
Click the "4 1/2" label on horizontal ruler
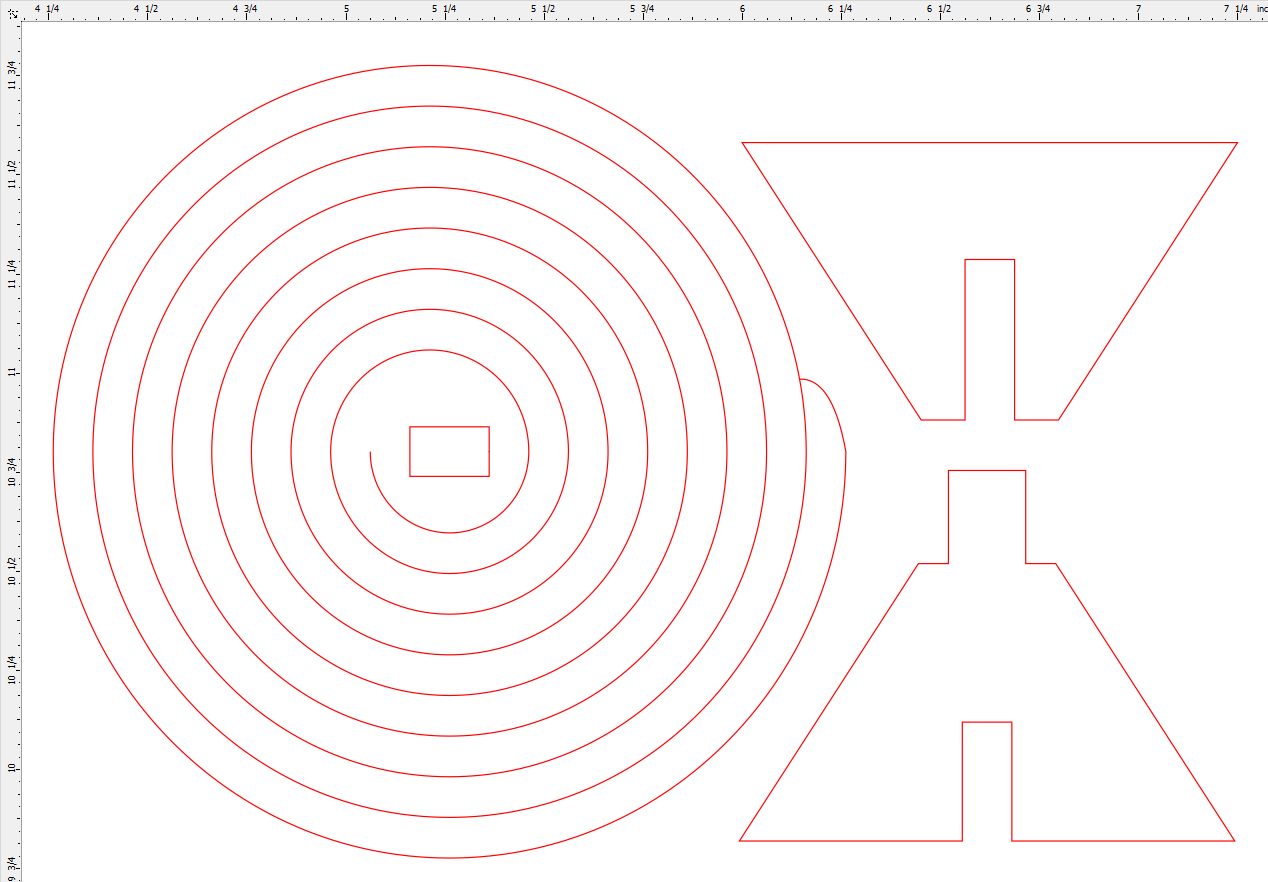tap(147, 8)
